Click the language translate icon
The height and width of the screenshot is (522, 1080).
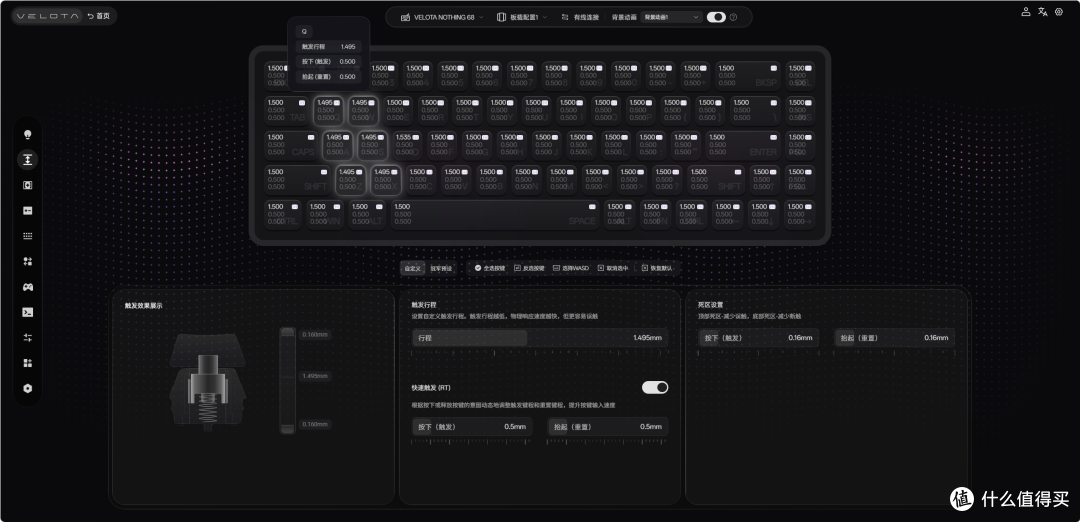coord(1042,12)
